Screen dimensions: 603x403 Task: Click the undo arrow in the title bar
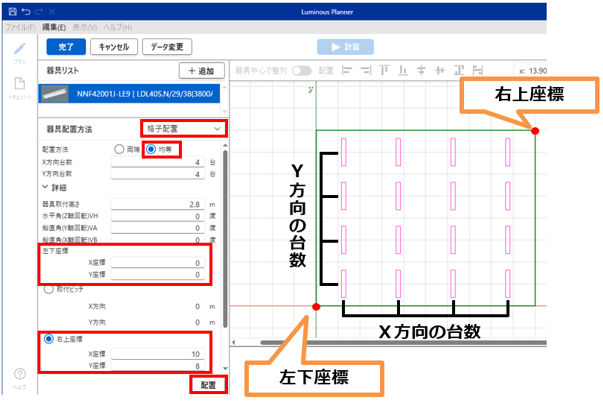click(x=25, y=10)
